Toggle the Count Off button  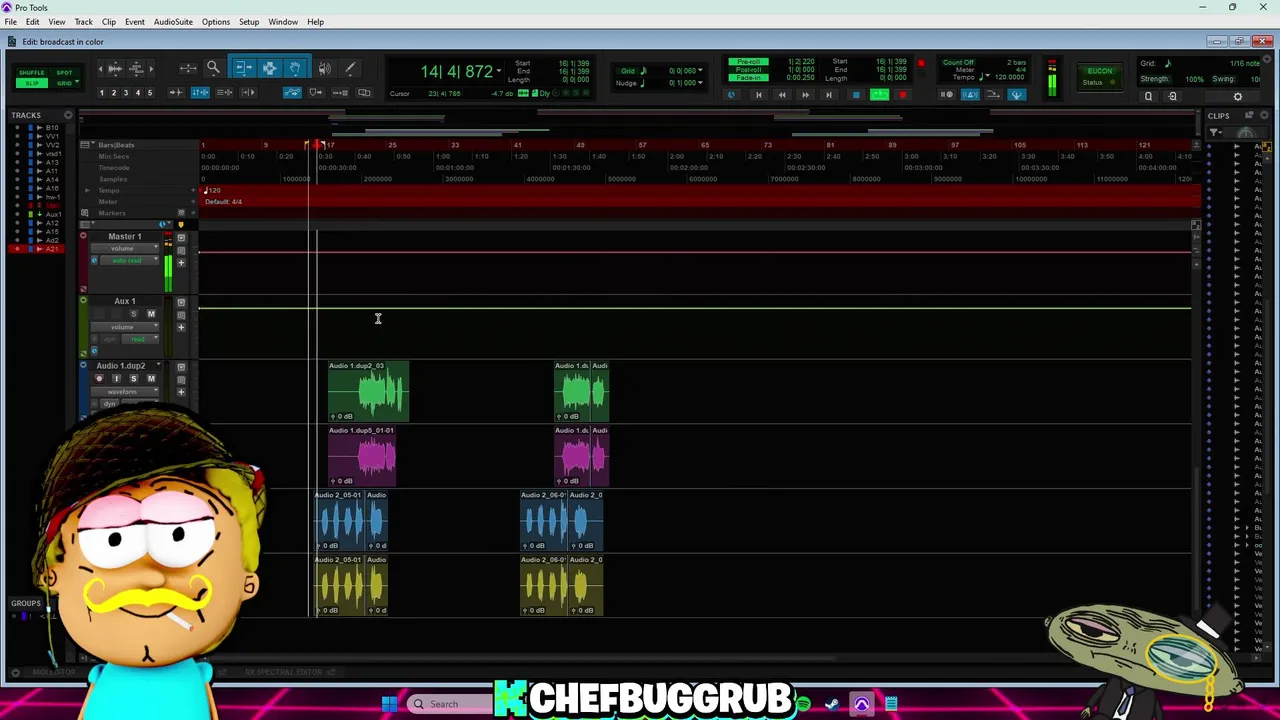pyautogui.click(x=957, y=62)
